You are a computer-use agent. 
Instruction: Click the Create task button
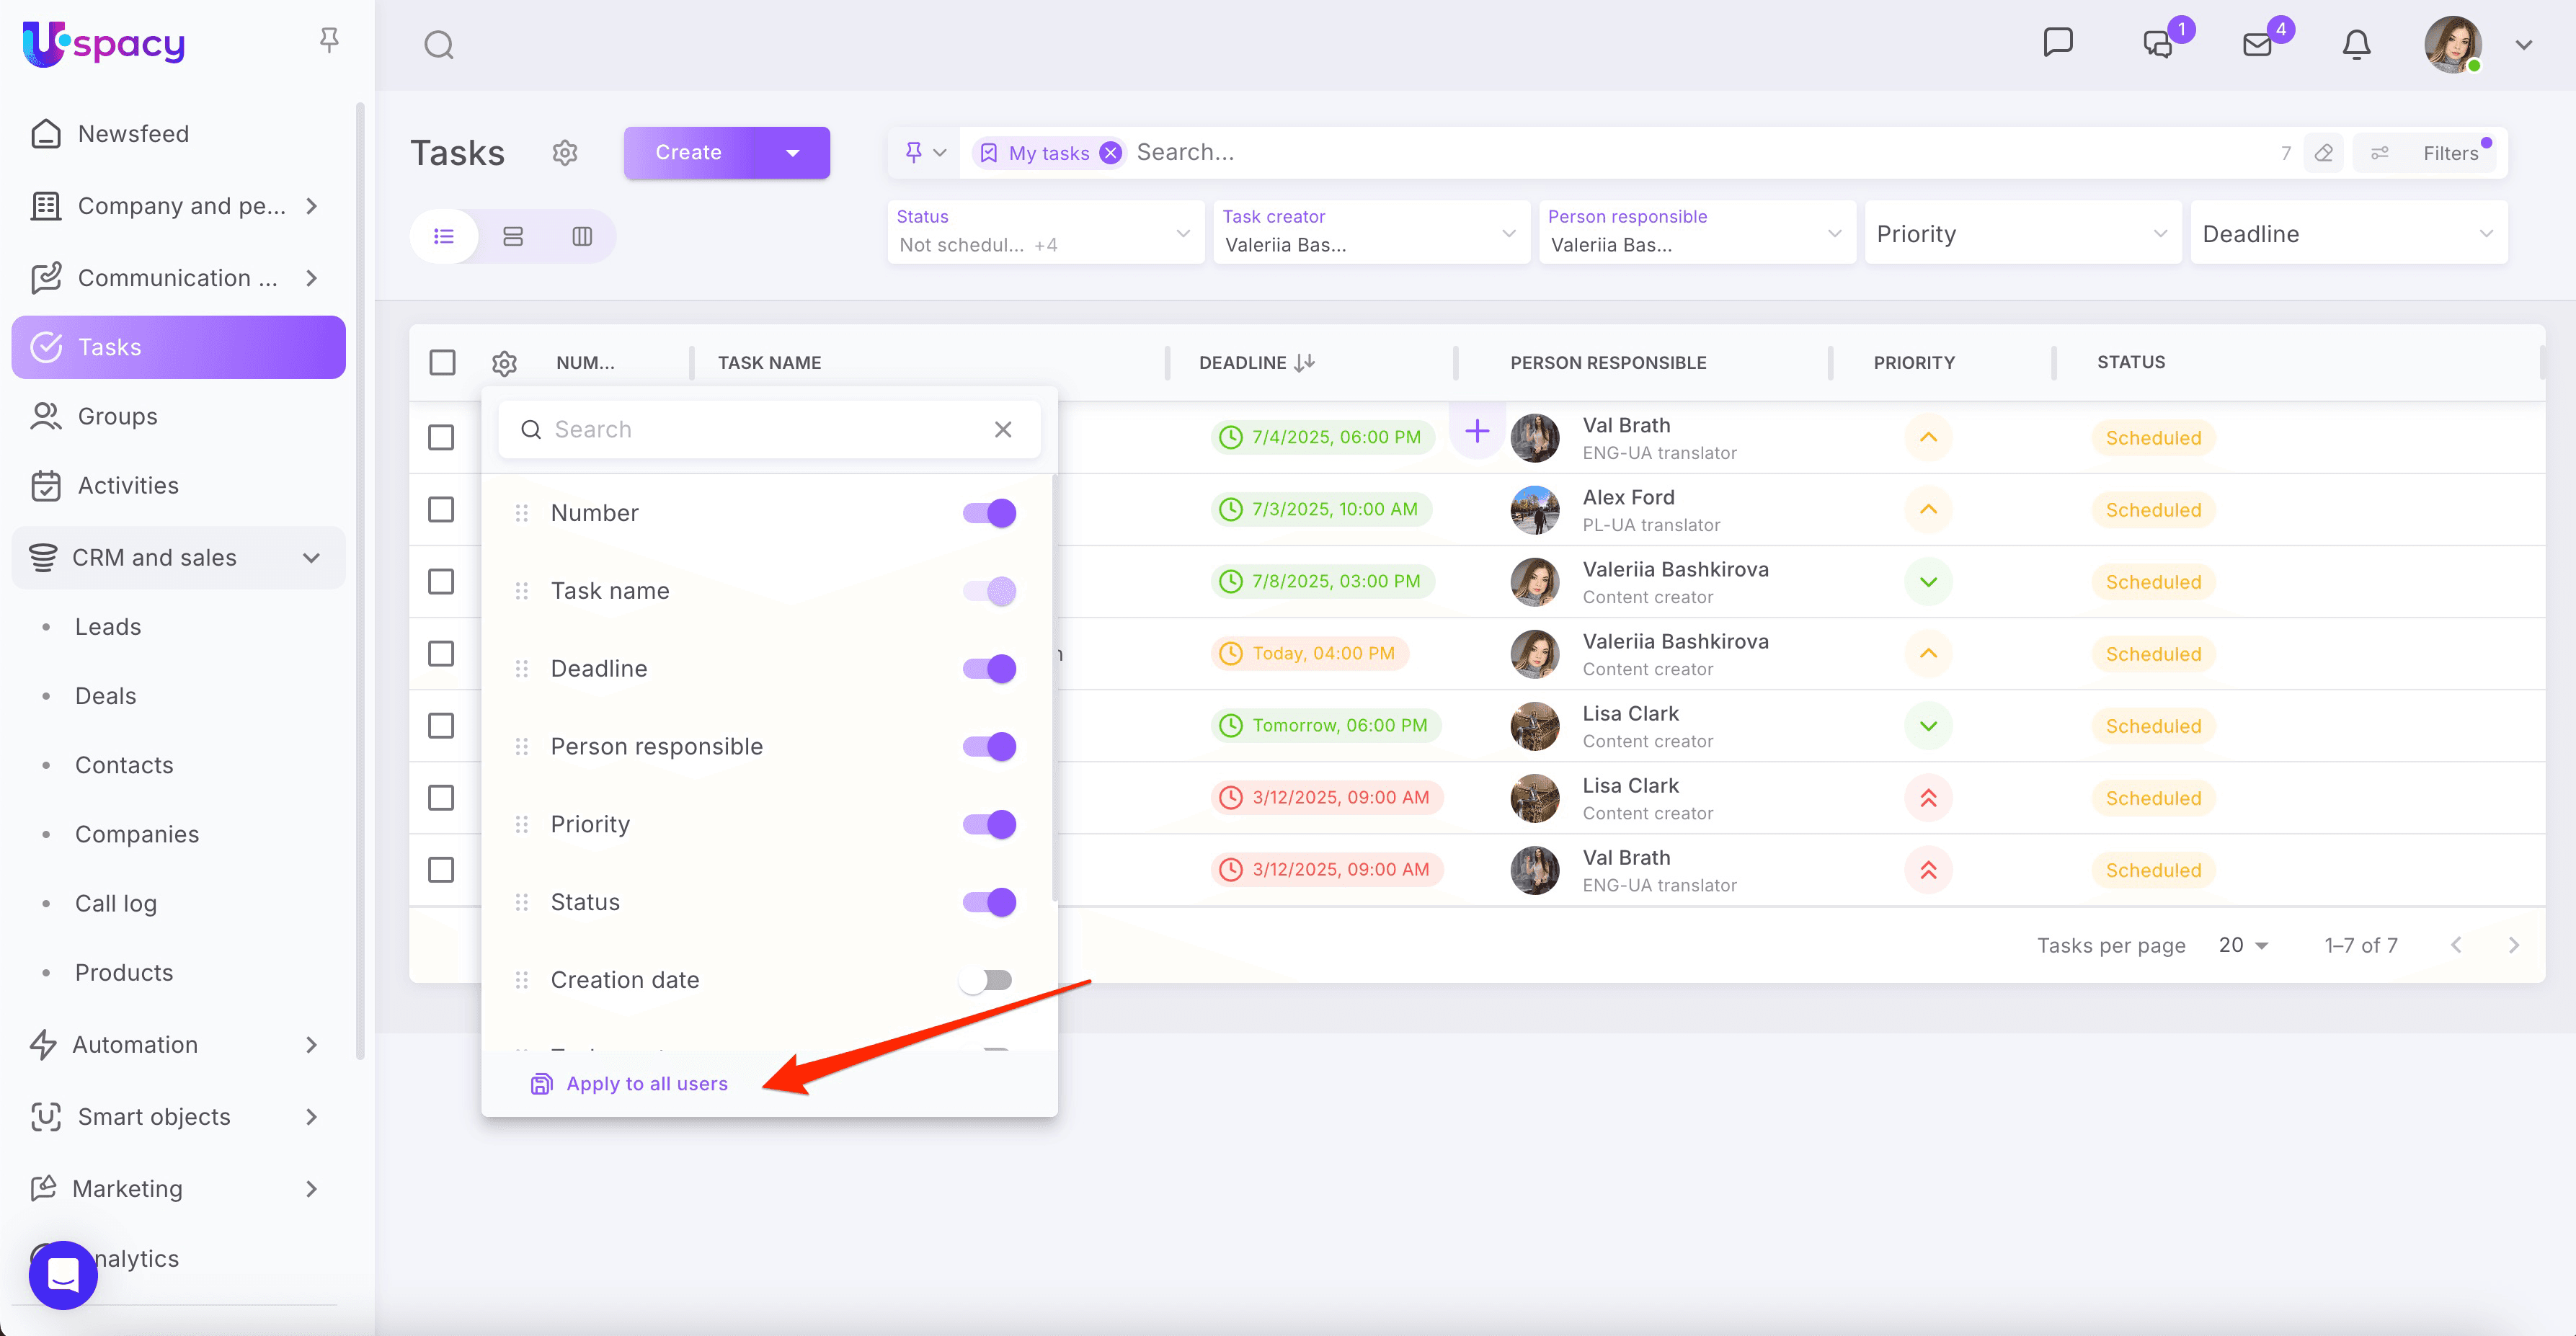pos(689,153)
